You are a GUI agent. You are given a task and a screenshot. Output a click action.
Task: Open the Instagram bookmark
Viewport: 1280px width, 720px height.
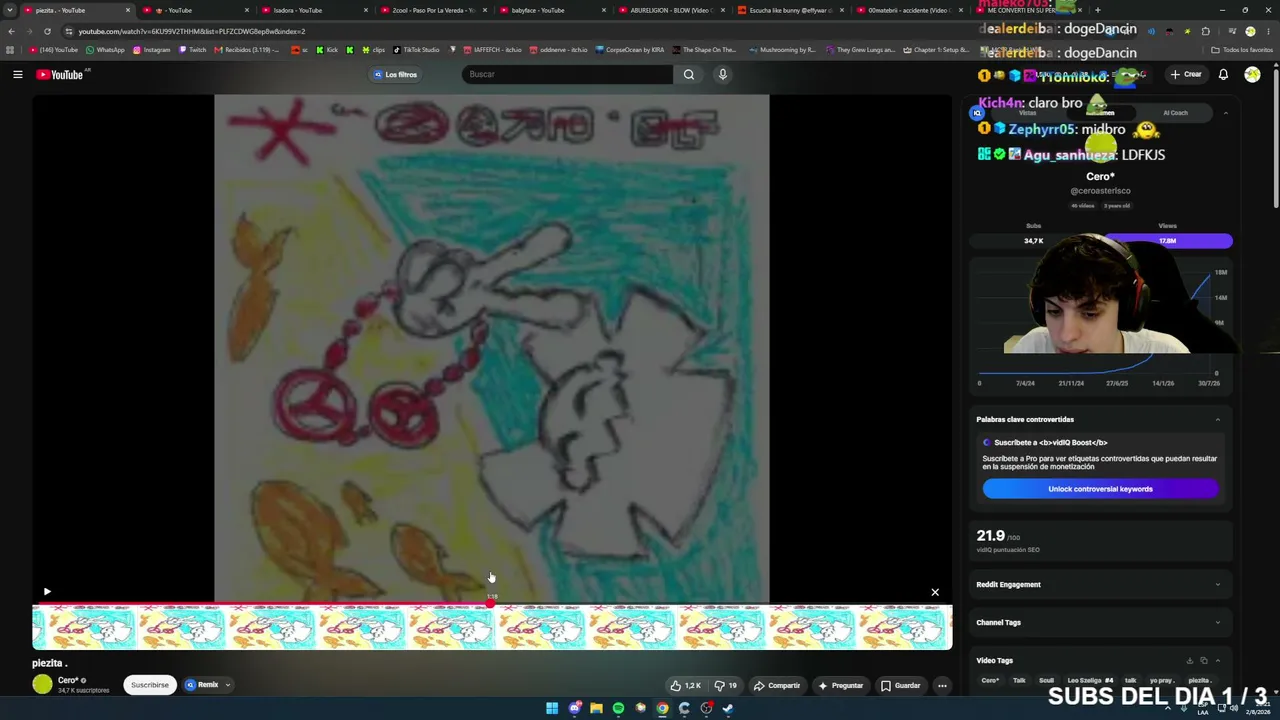point(151,50)
